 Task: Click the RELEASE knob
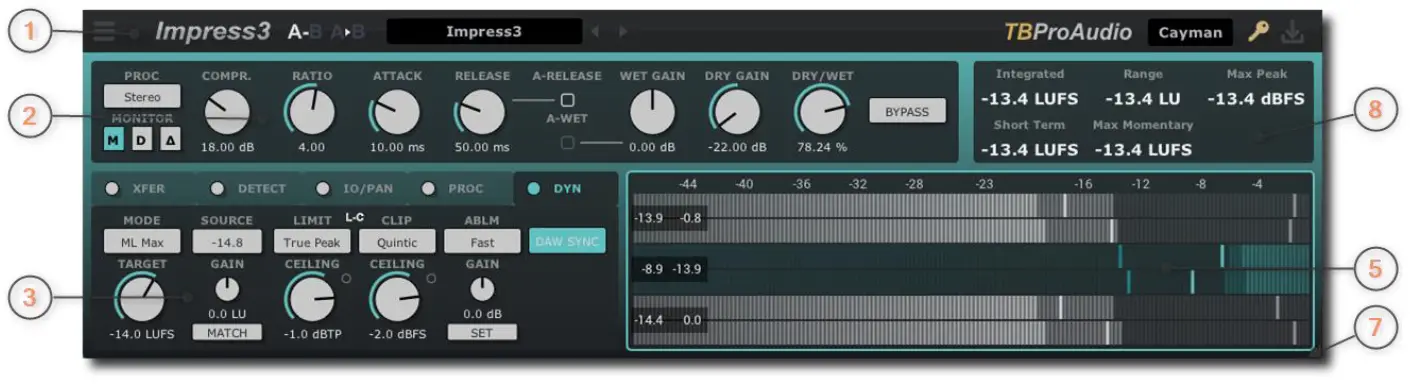pyautogui.click(x=482, y=111)
